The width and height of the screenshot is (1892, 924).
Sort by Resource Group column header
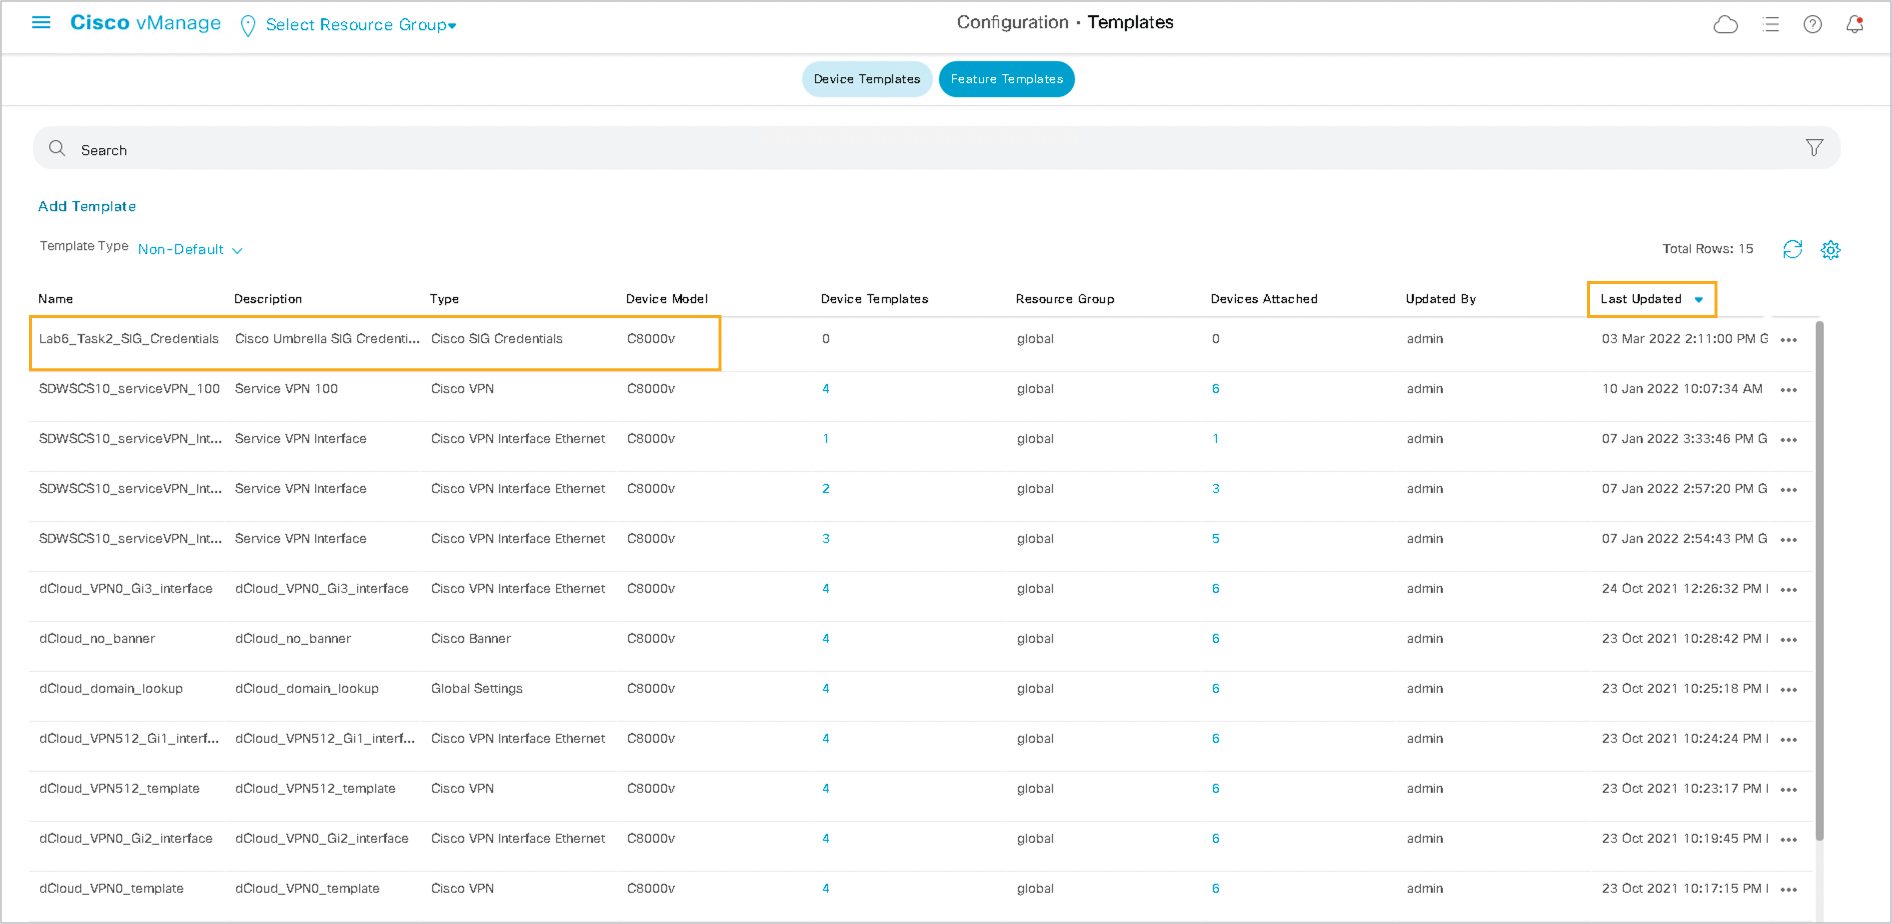[x=1065, y=299]
